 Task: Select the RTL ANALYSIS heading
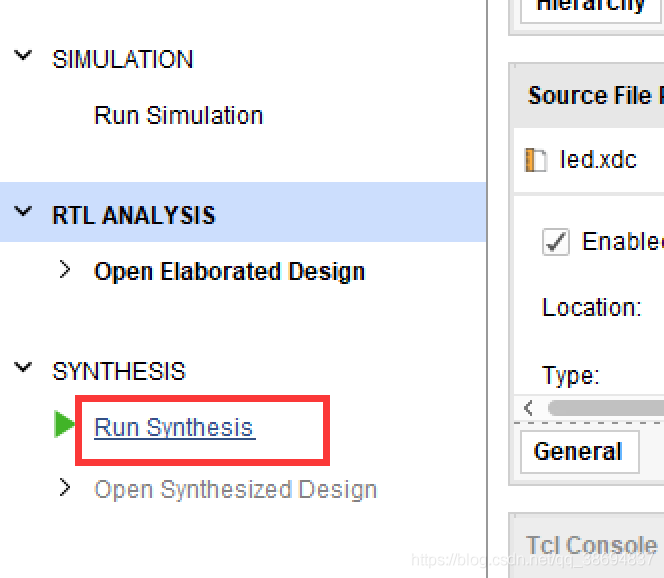[x=133, y=215]
